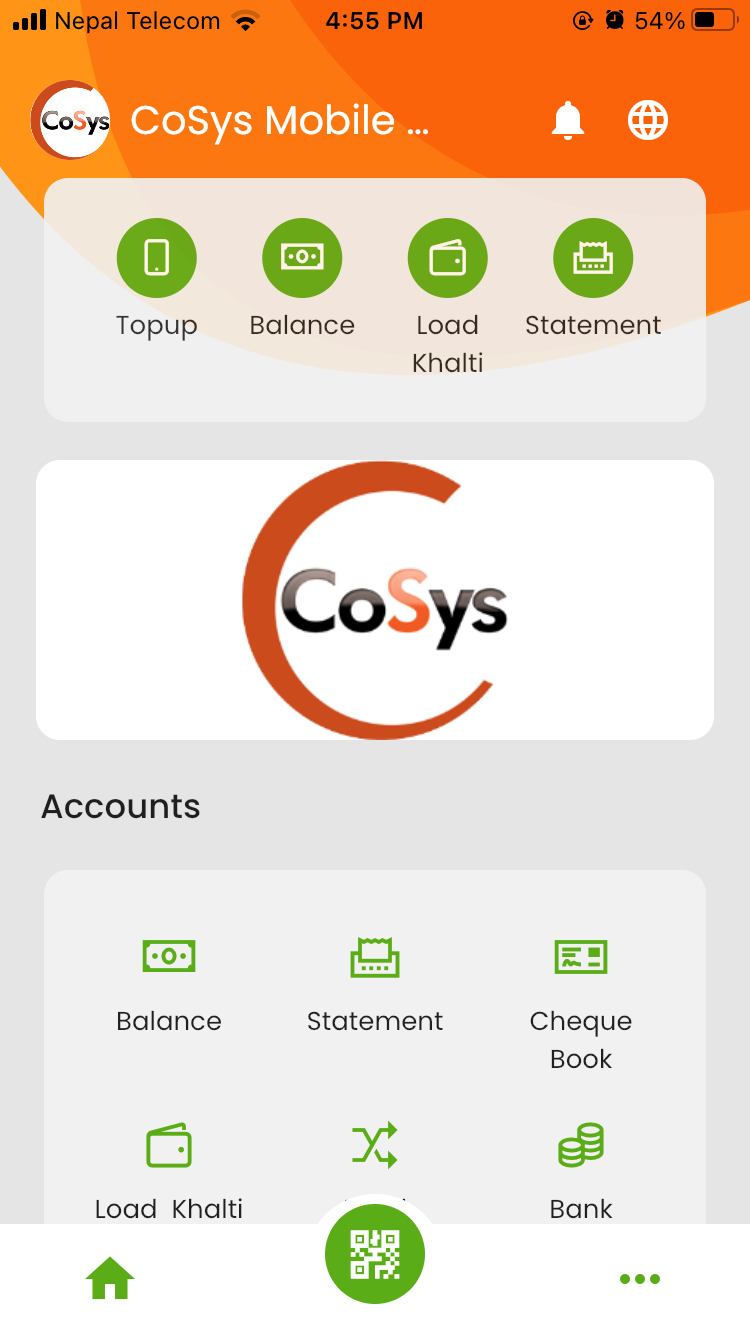Image resolution: width=750 pixels, height=1334 pixels.
Task: View Statement in the Accounts section
Action: coord(375,986)
